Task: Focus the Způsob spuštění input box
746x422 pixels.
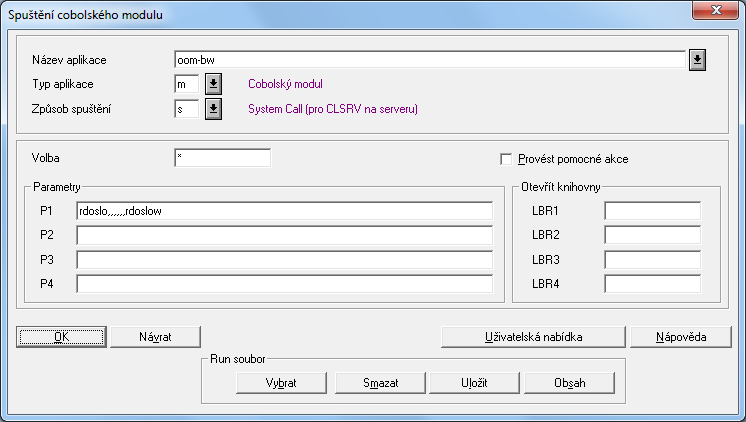Action: pos(186,109)
